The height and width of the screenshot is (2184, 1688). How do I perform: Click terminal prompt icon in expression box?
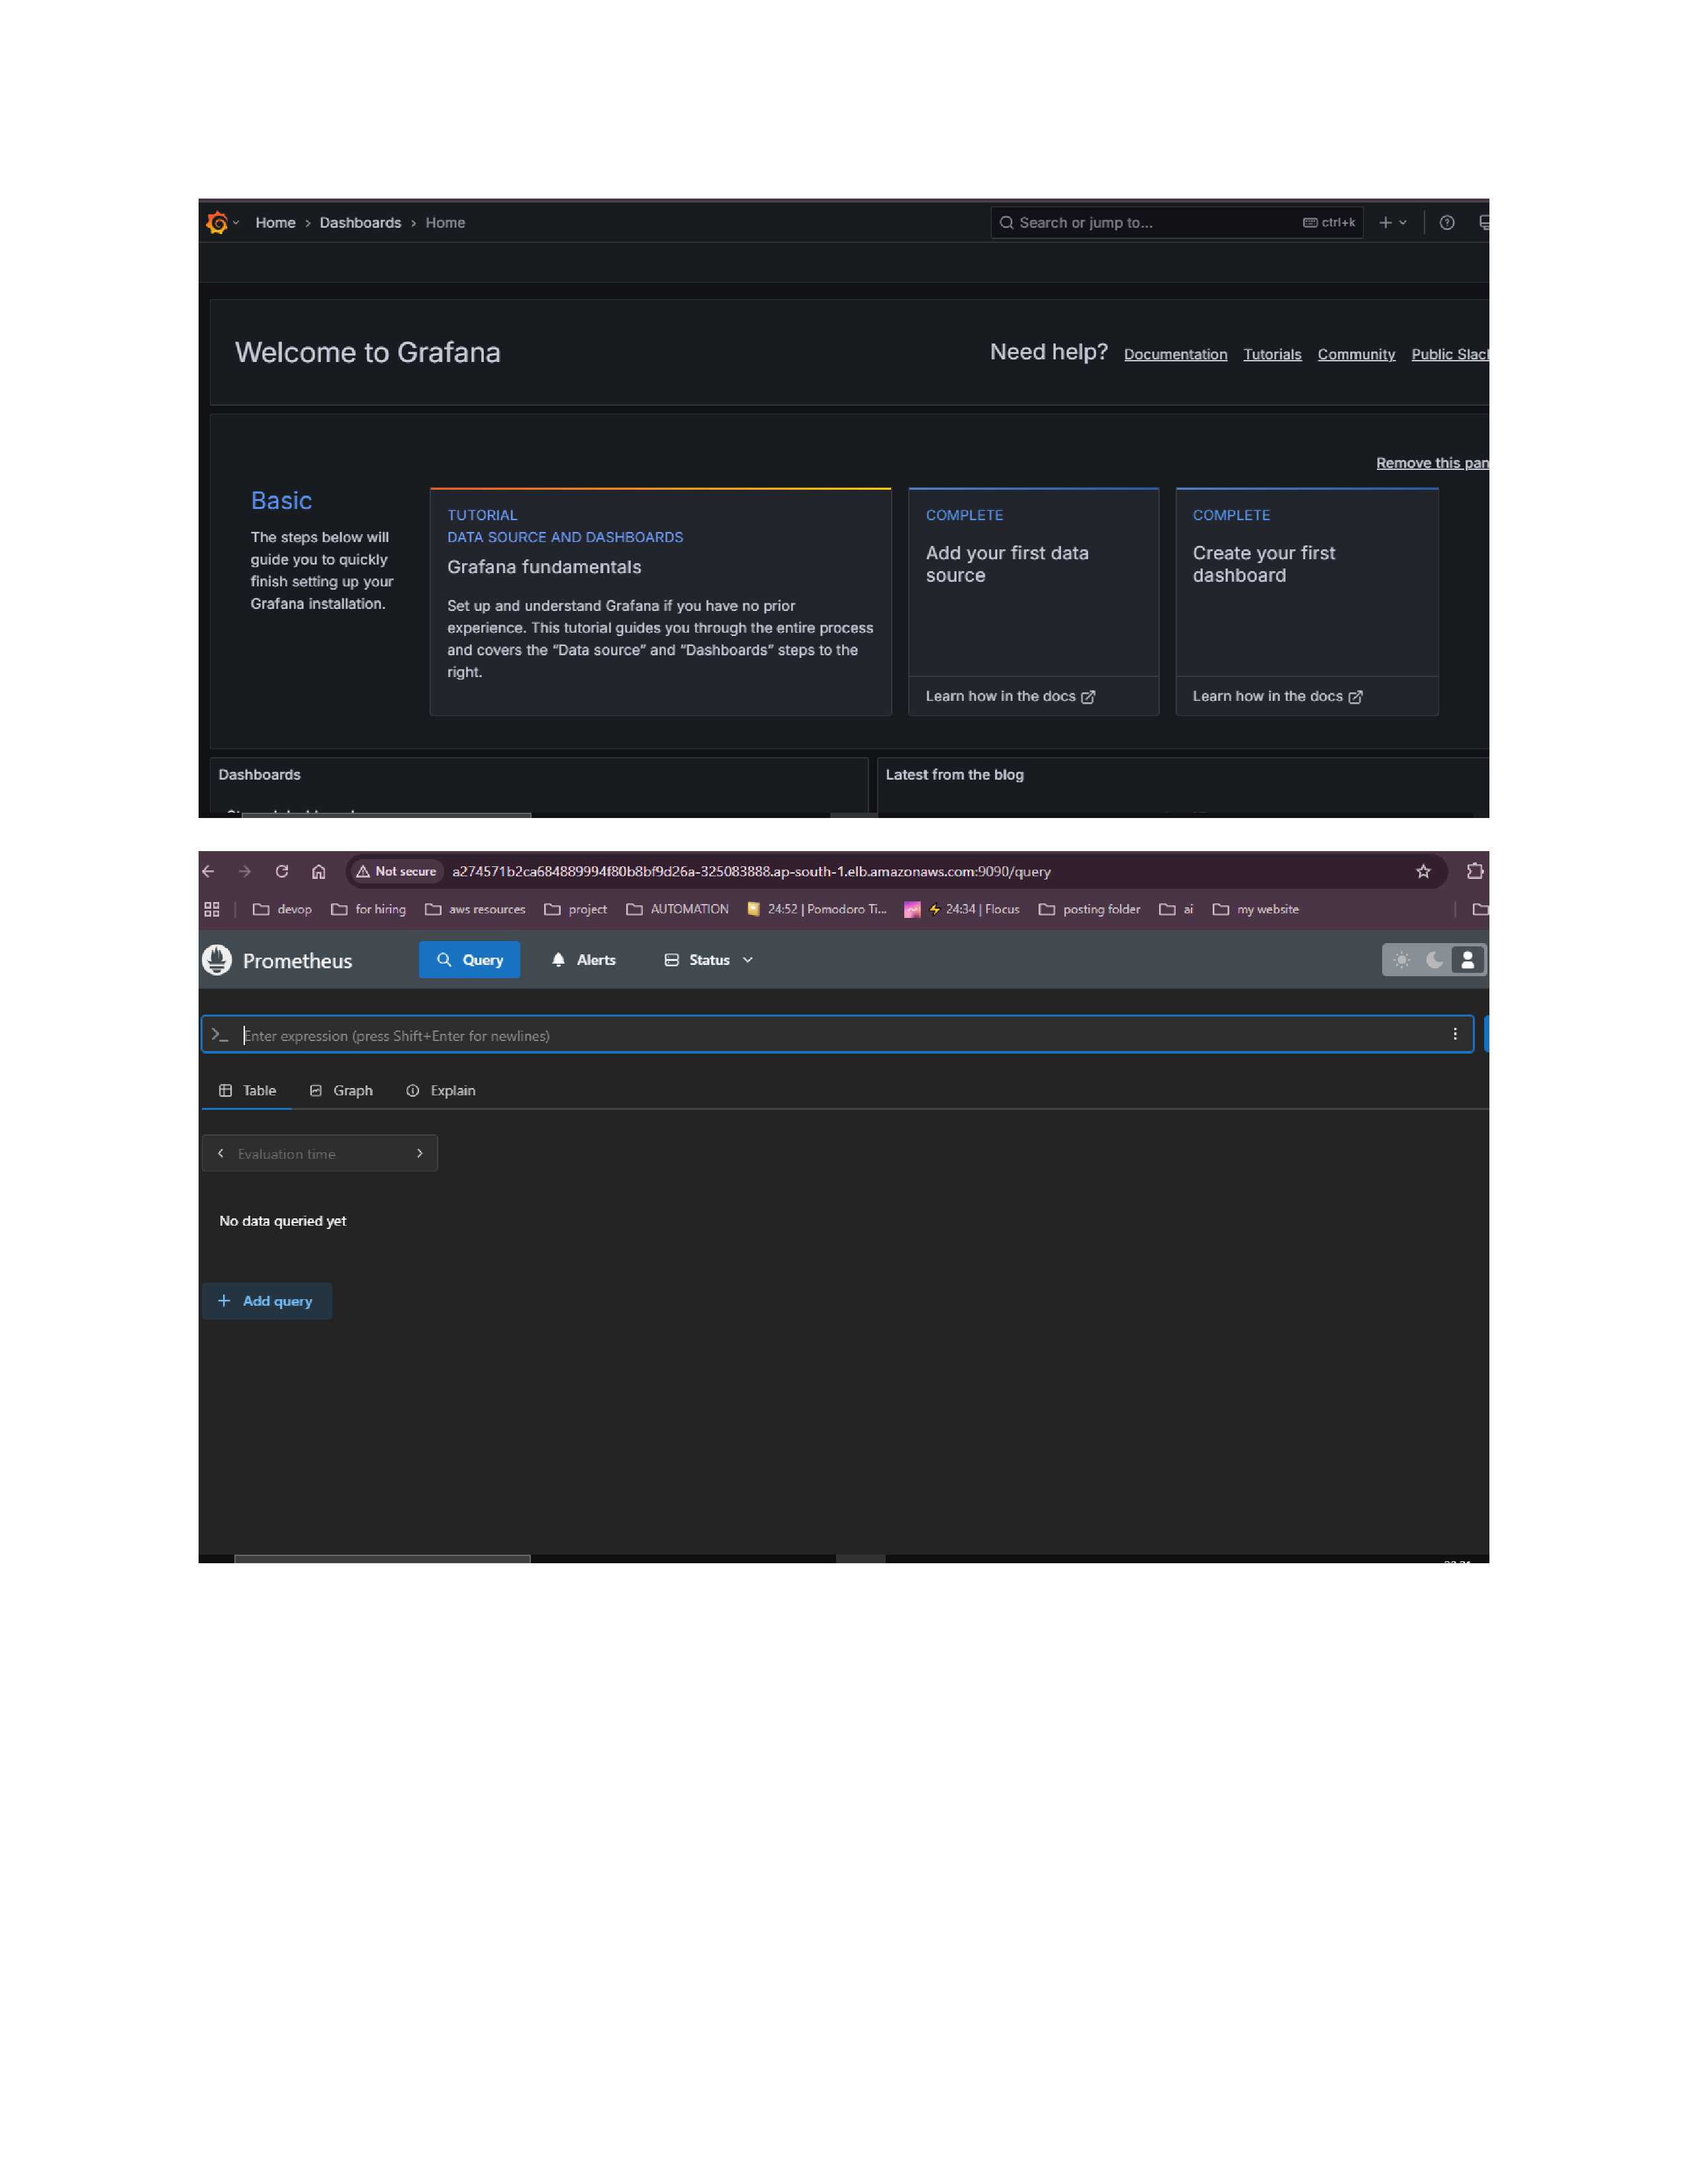tap(220, 1035)
